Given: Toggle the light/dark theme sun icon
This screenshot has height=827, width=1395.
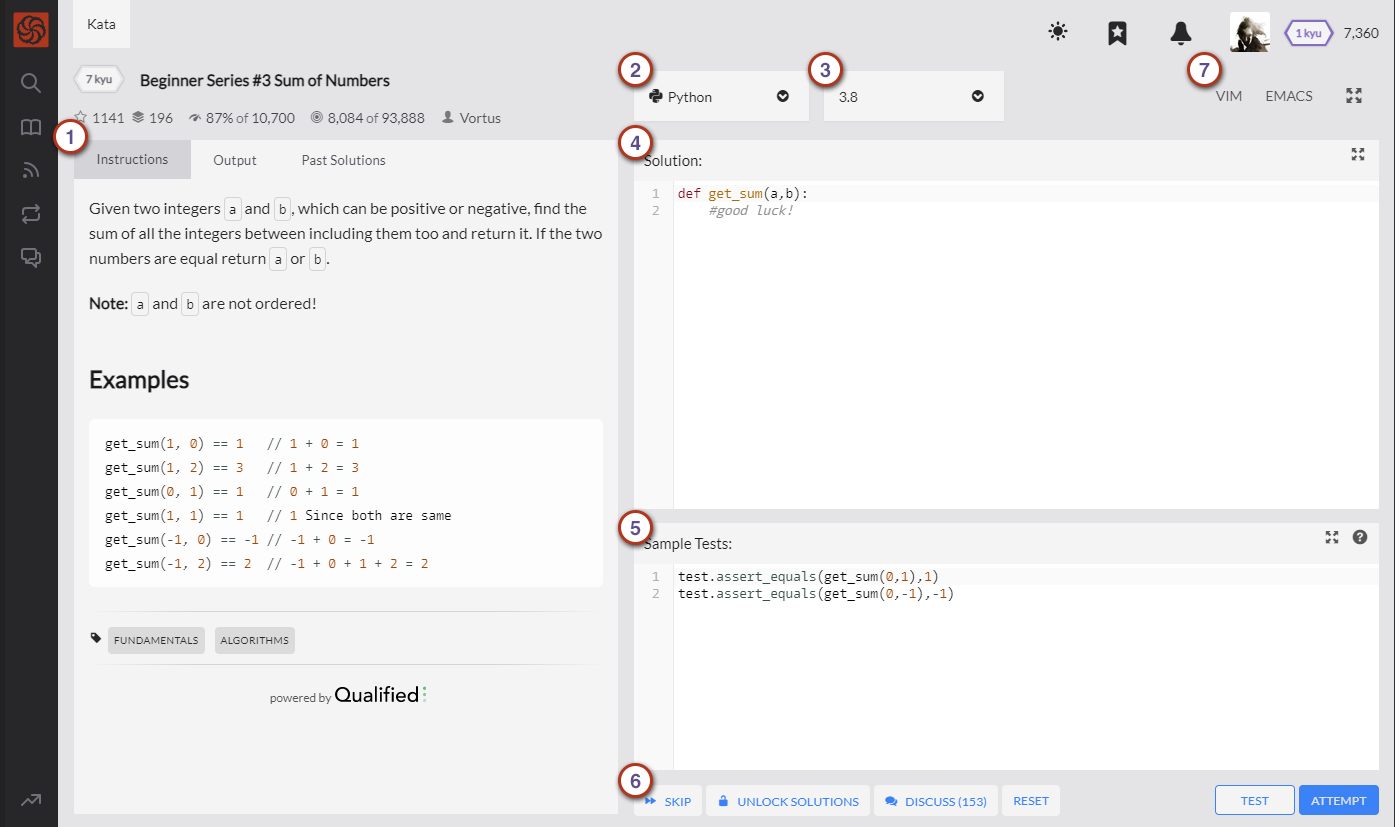Looking at the screenshot, I should 1058,32.
